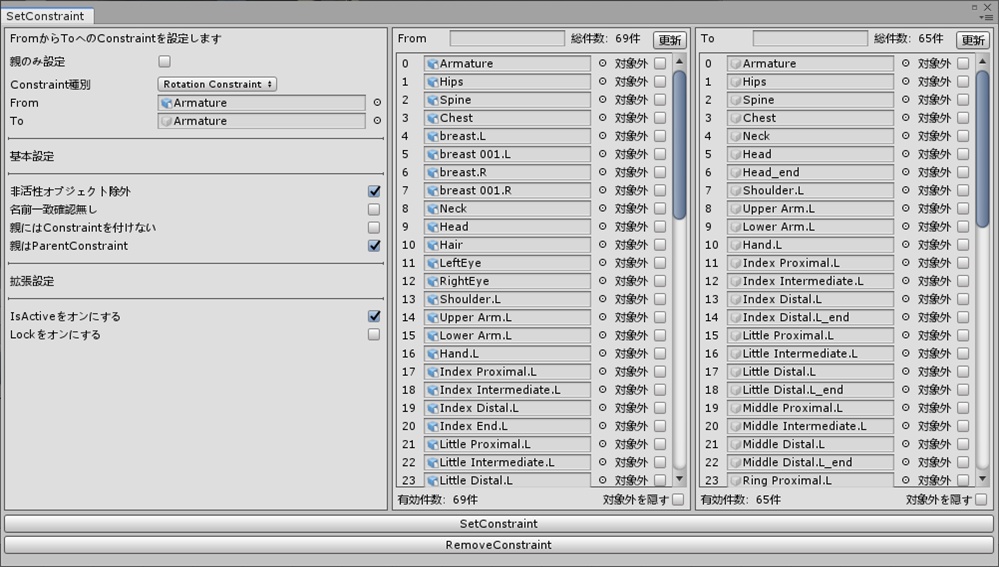The width and height of the screenshot is (999, 567).
Task: Open object picker for To Armature field
Action: pyautogui.click(x=377, y=120)
